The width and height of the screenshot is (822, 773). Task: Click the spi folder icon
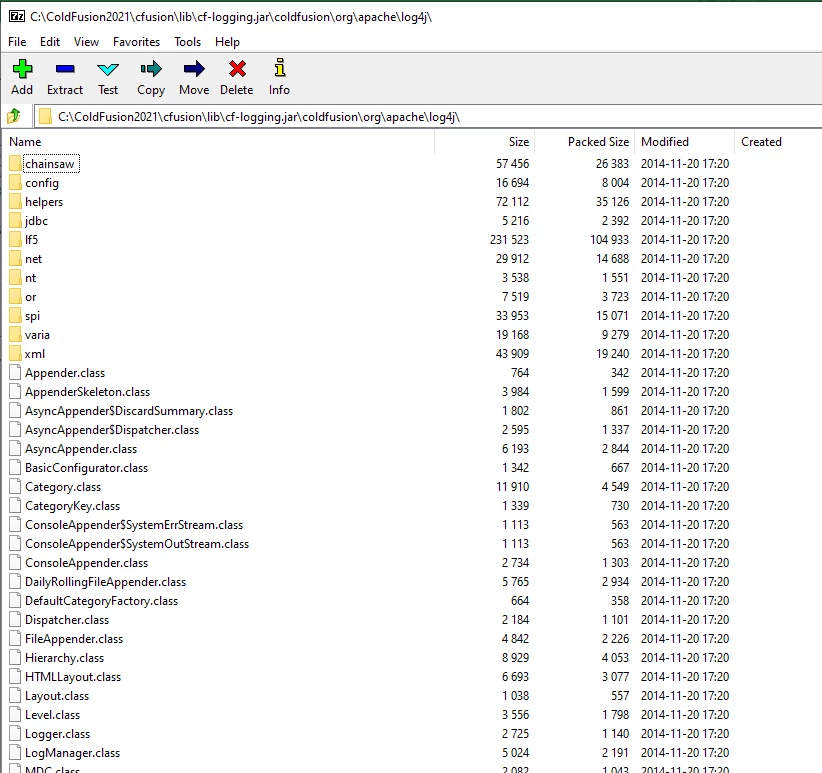(15, 315)
